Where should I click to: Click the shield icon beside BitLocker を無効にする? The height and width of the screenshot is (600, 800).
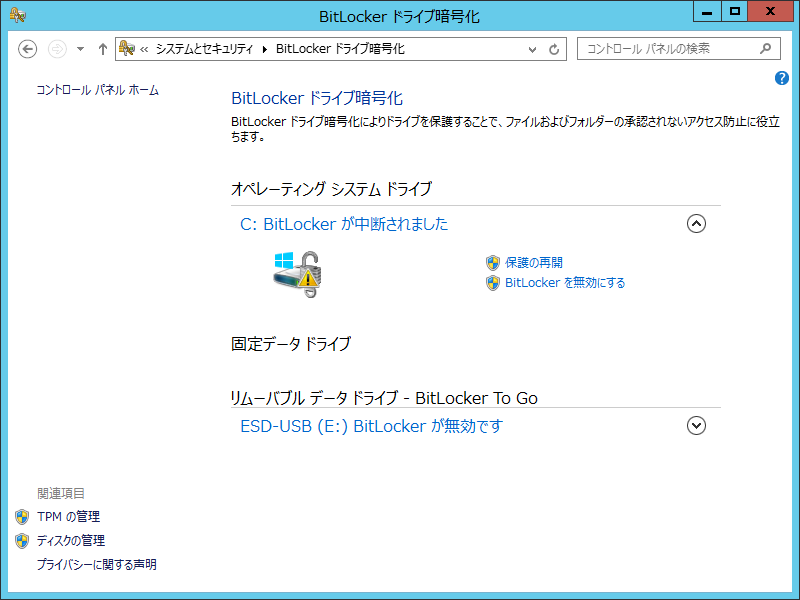click(493, 283)
